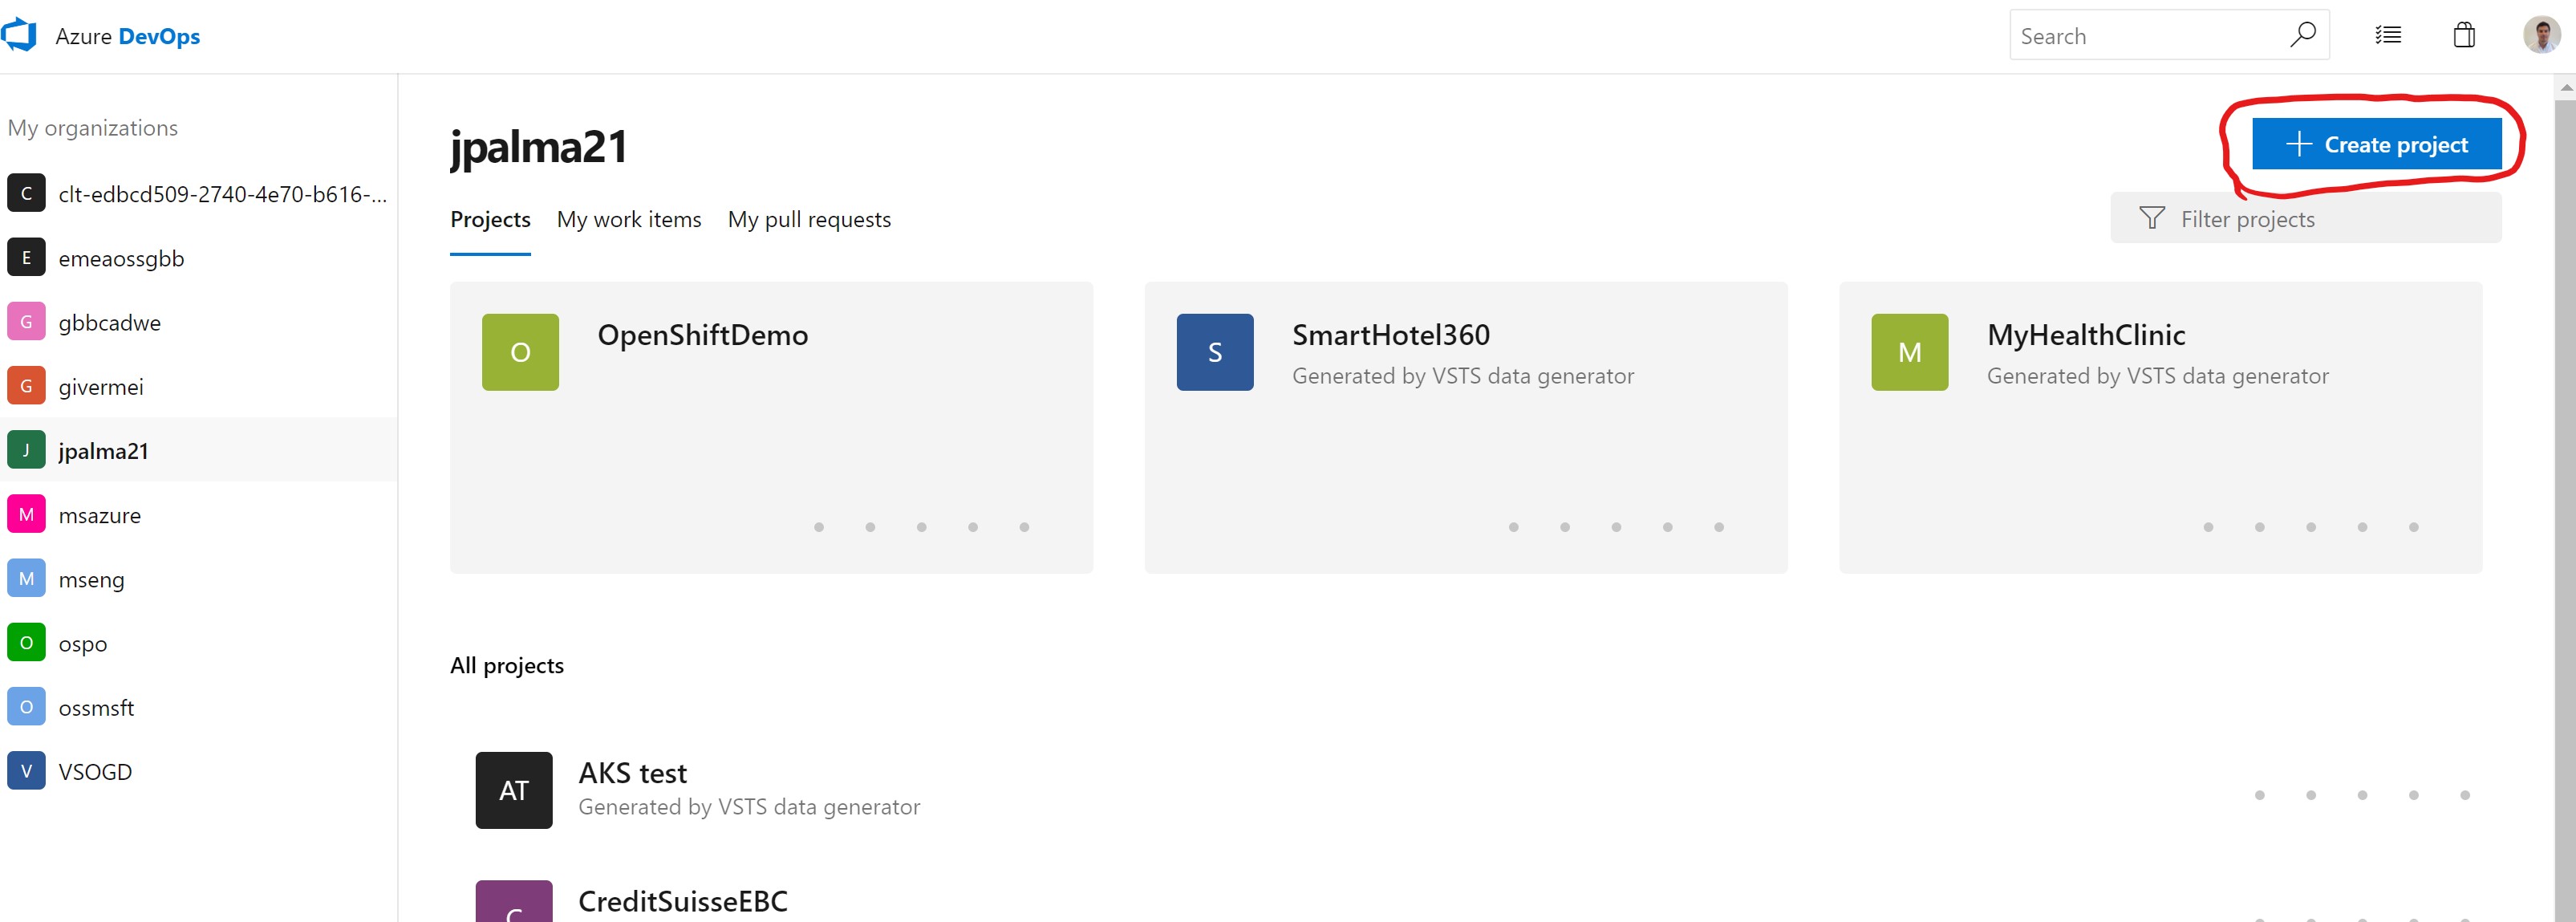Click the search magnifier icon
The height and width of the screenshot is (922, 2576).
pos(2302,35)
